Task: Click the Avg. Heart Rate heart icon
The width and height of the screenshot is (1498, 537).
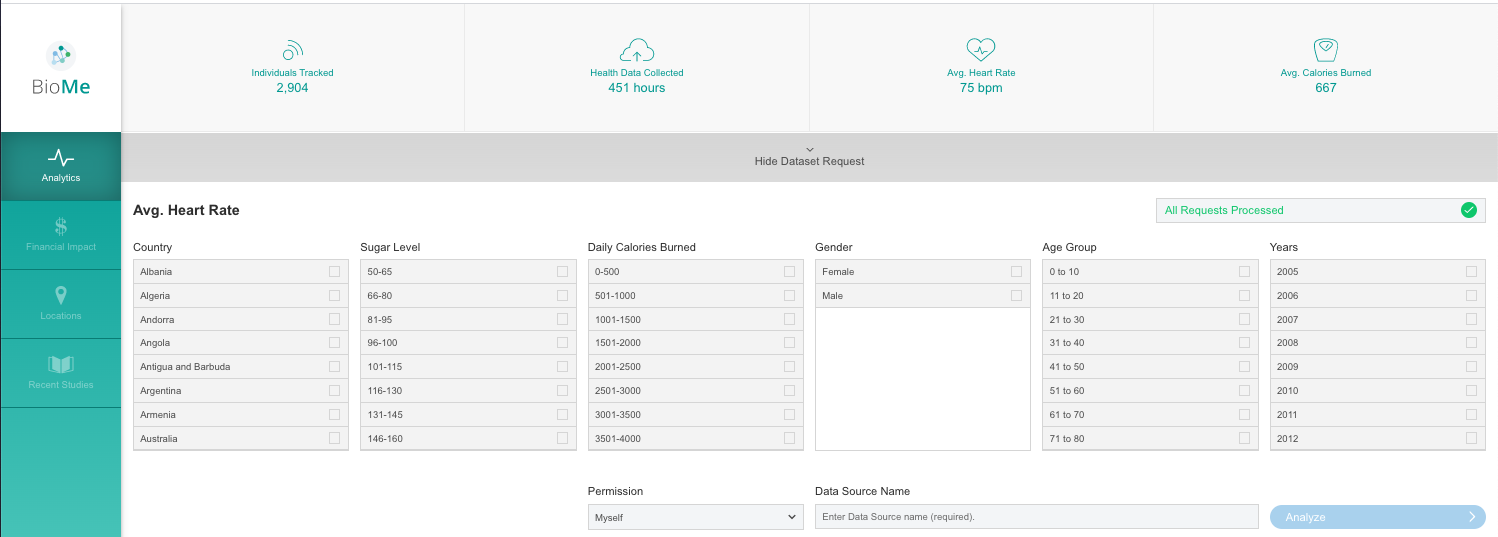Action: click(981, 50)
